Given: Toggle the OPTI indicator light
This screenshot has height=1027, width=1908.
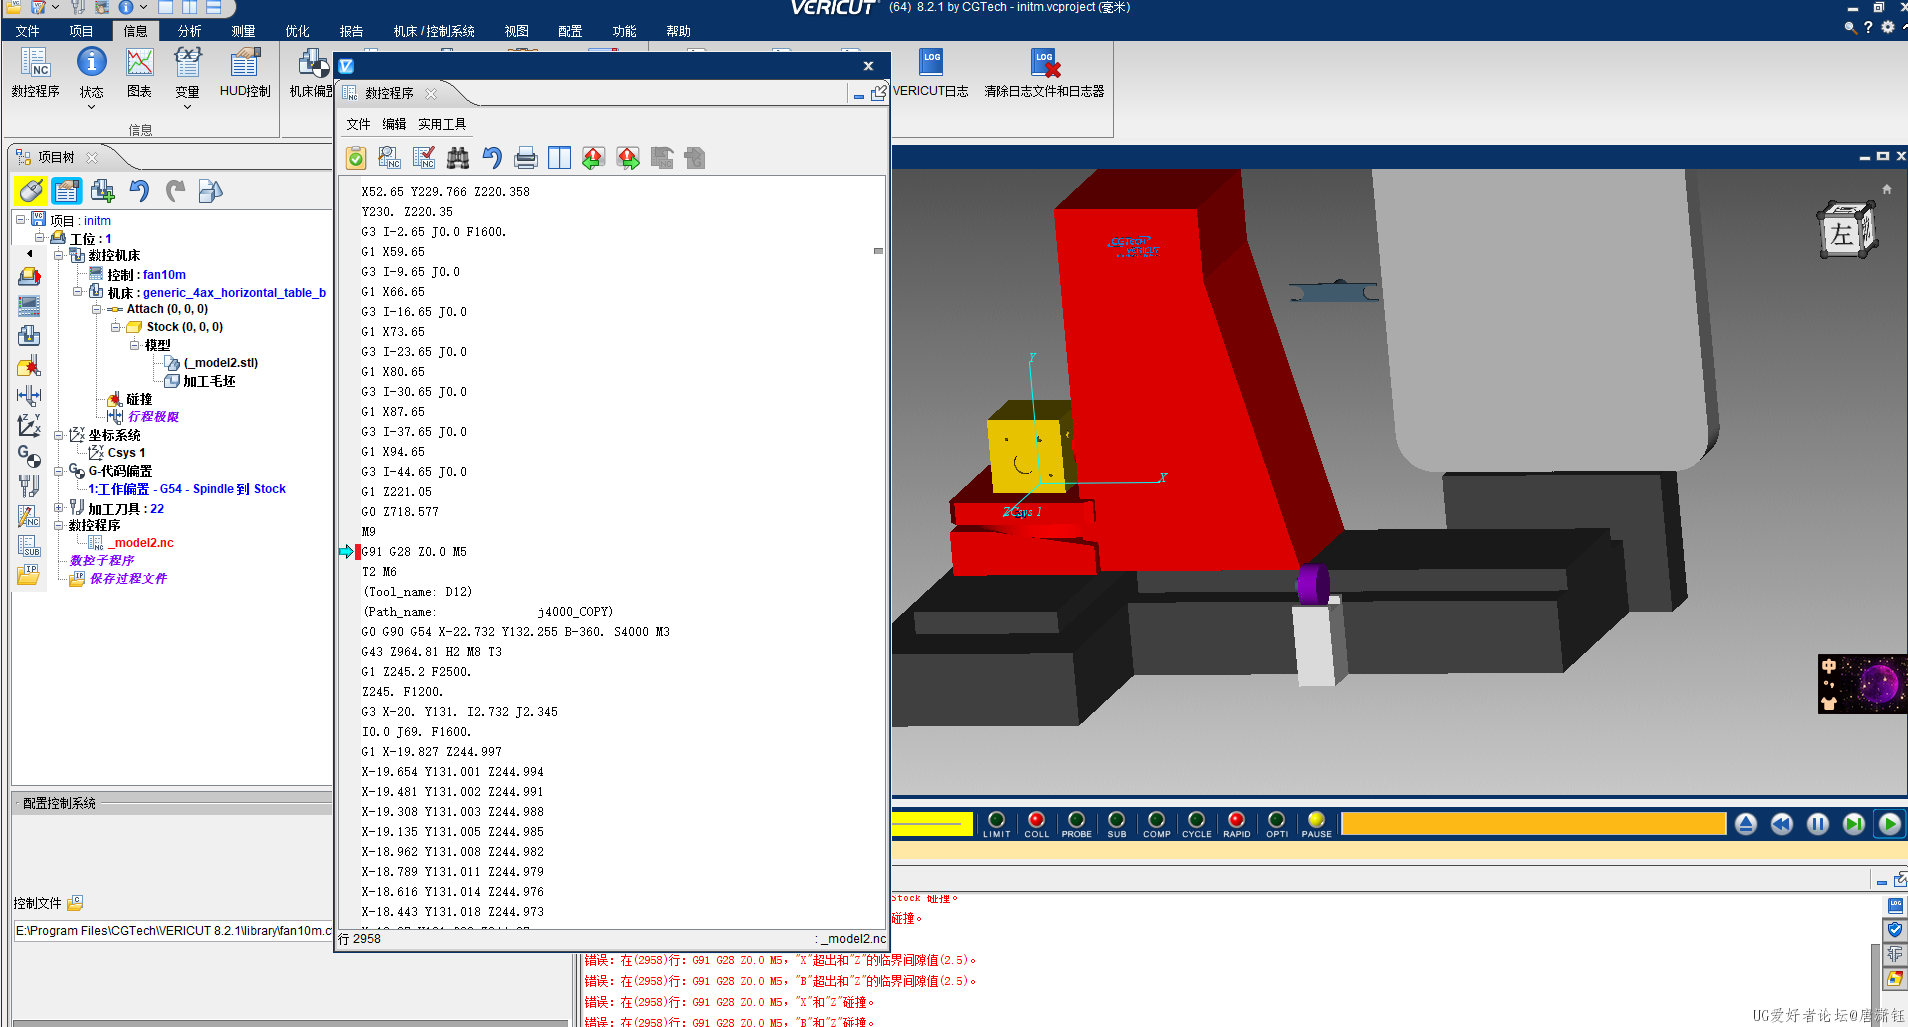Looking at the screenshot, I should click(x=1276, y=824).
